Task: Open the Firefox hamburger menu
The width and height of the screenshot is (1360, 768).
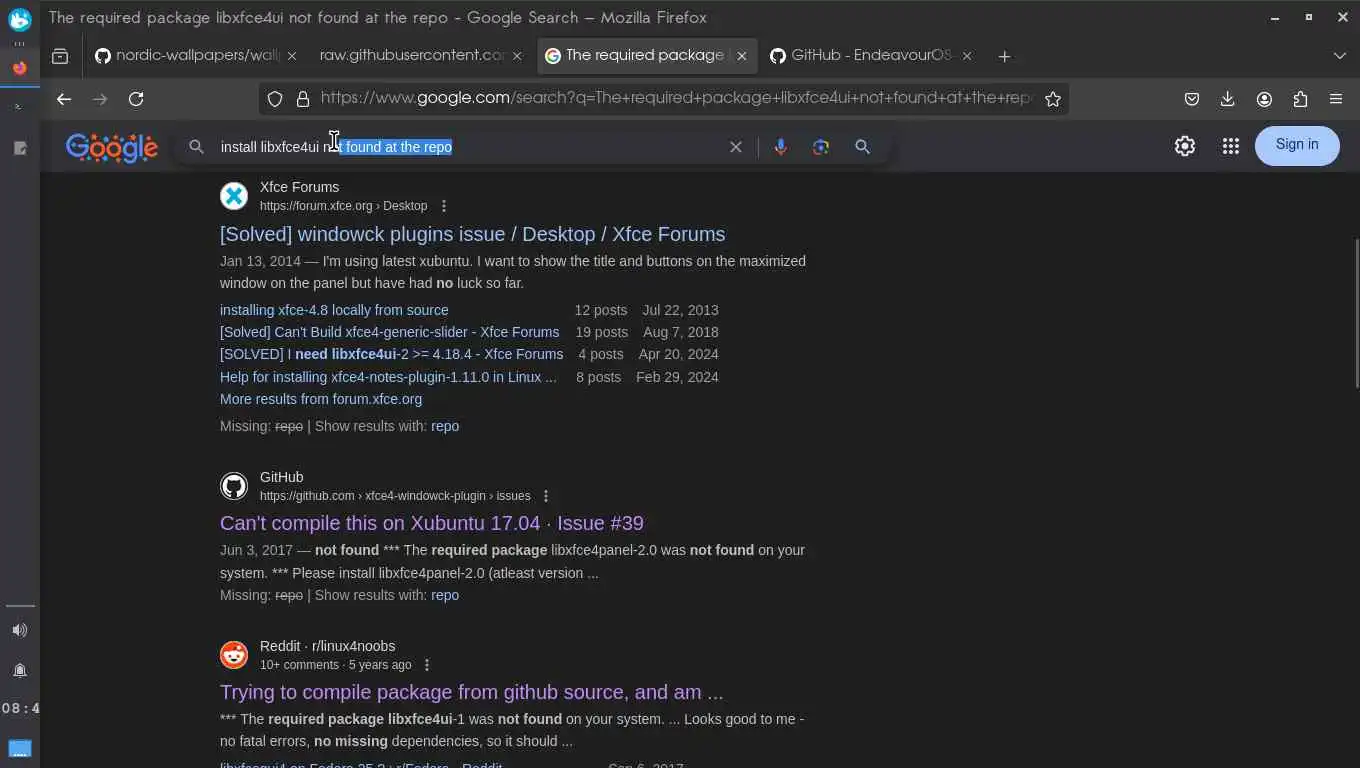Action: pyautogui.click(x=1336, y=99)
